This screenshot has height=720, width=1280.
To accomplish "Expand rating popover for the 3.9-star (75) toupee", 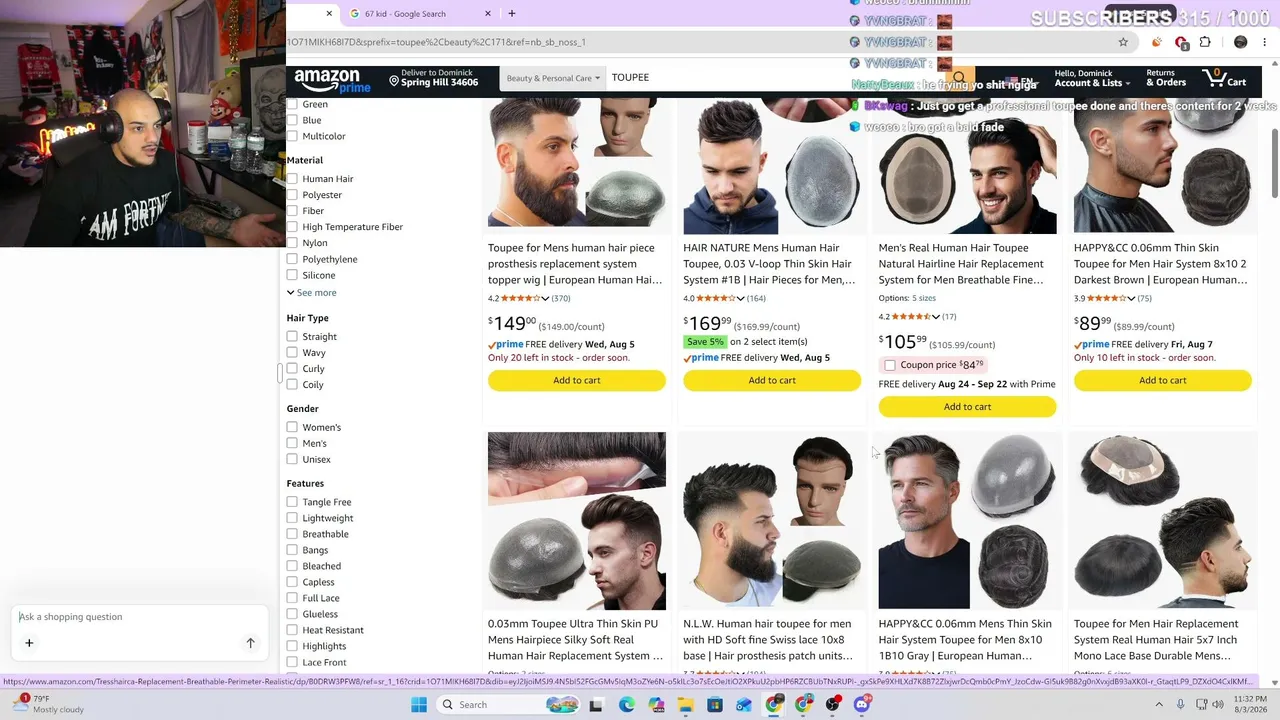I will pos(1131,298).
